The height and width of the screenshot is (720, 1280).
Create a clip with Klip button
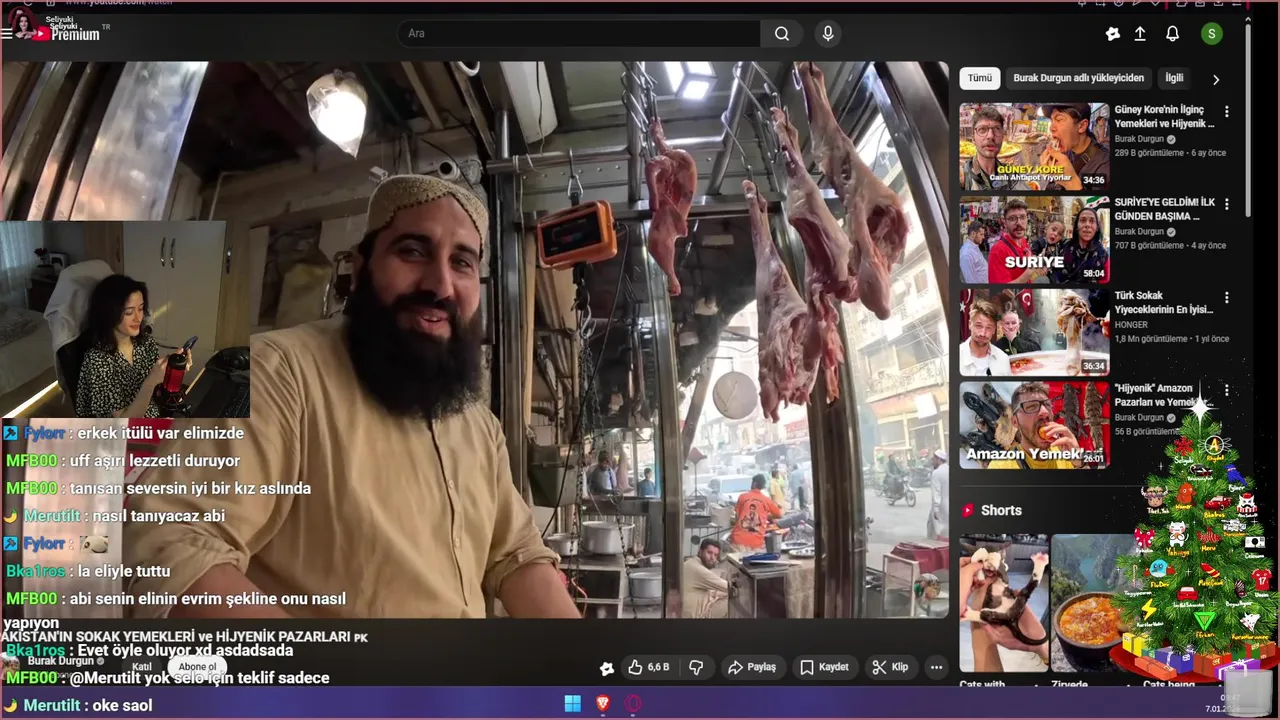coord(890,667)
